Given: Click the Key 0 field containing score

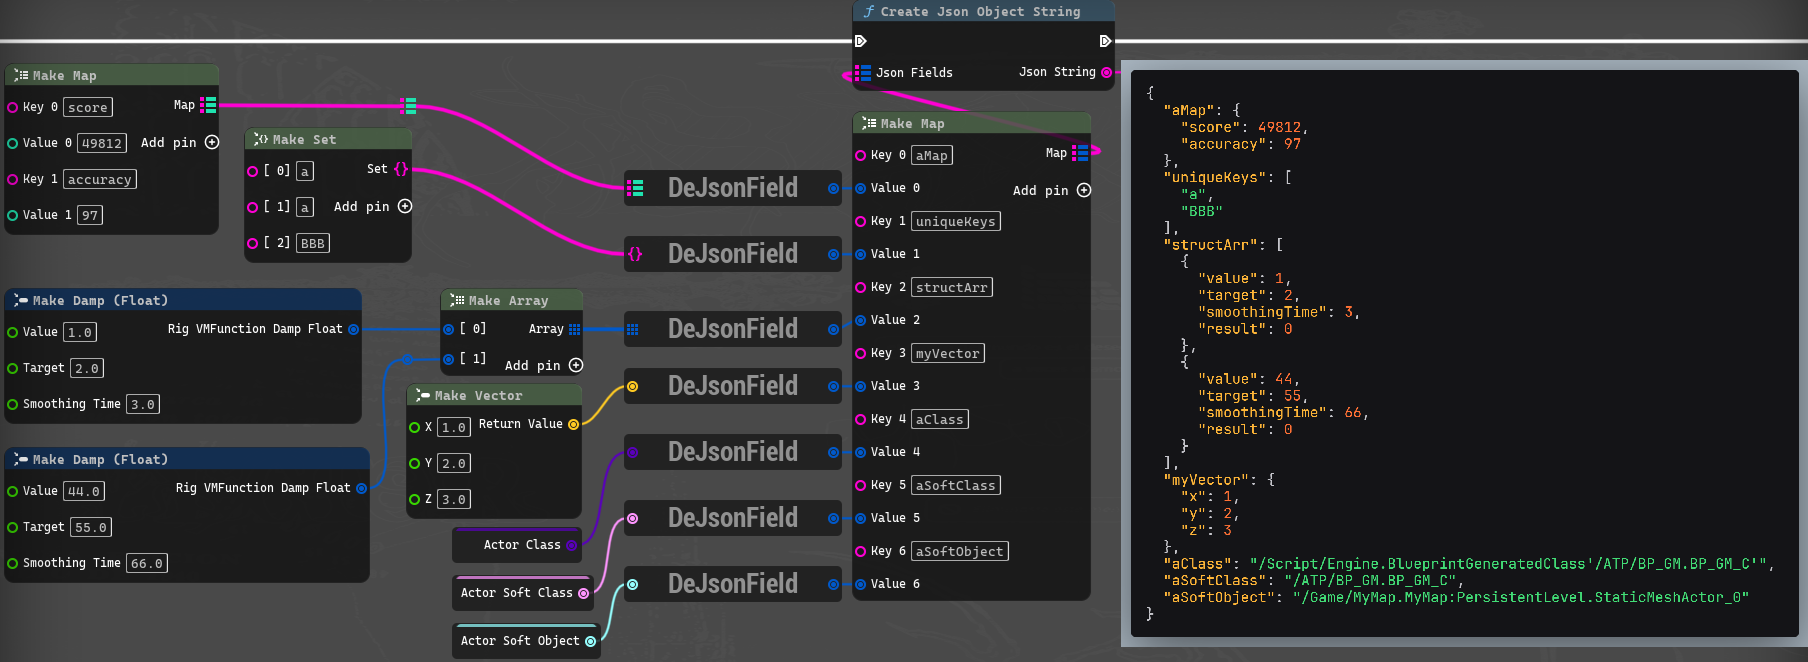Looking at the screenshot, I should (x=88, y=107).
